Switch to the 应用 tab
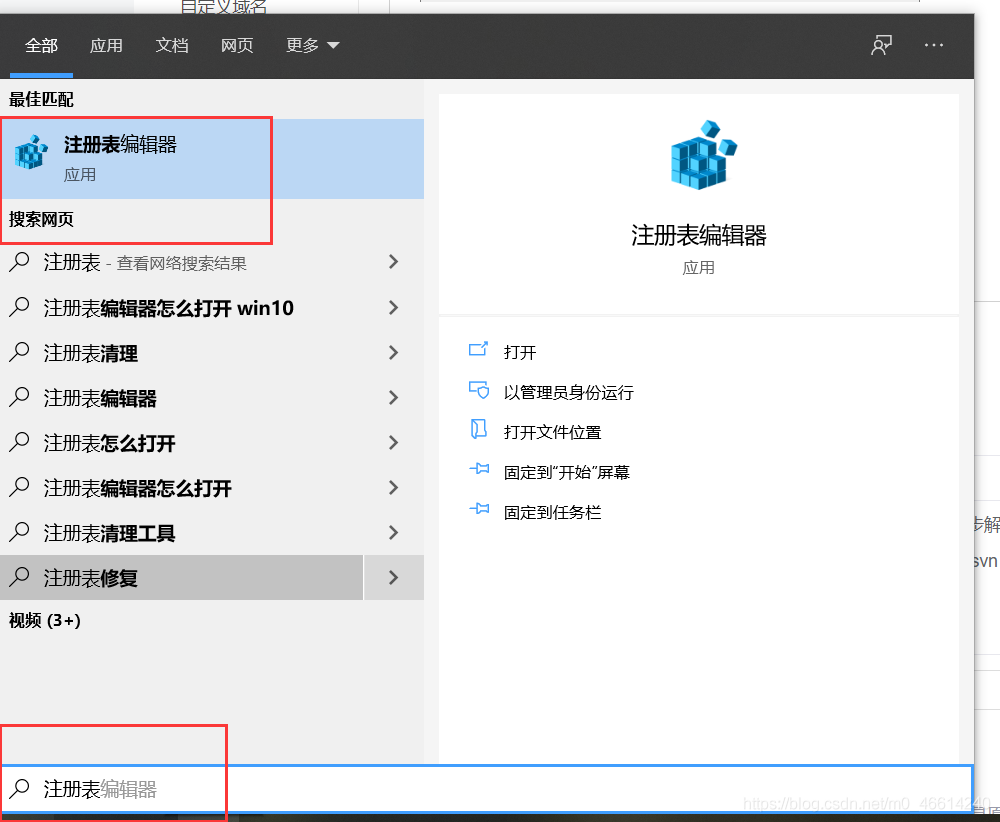The width and height of the screenshot is (1000, 822). pos(106,45)
